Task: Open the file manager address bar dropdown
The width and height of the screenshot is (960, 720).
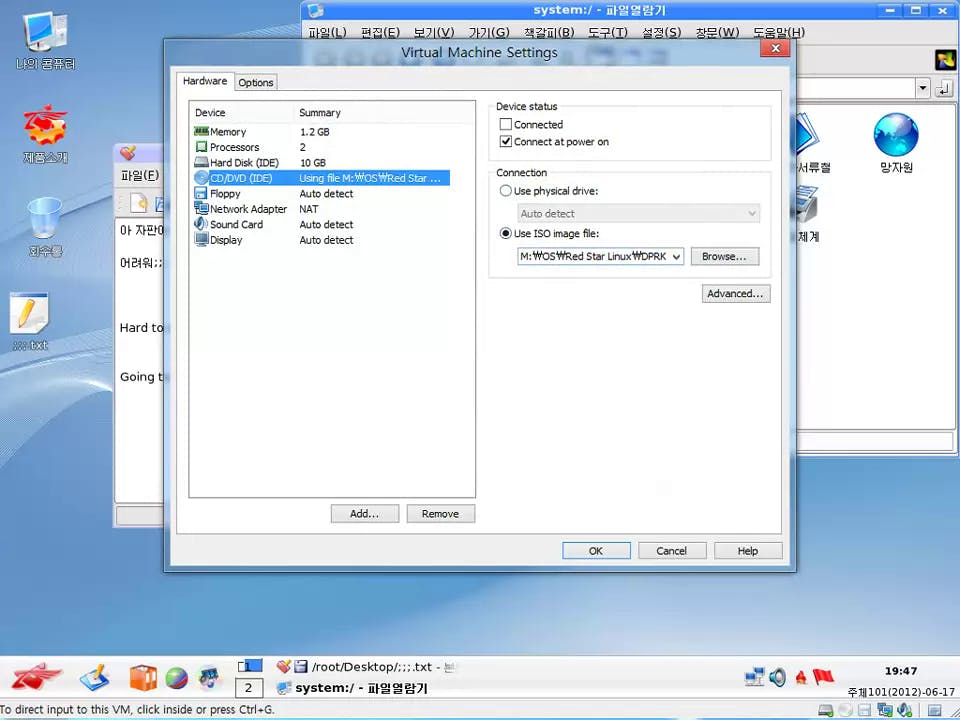Action: click(x=922, y=89)
